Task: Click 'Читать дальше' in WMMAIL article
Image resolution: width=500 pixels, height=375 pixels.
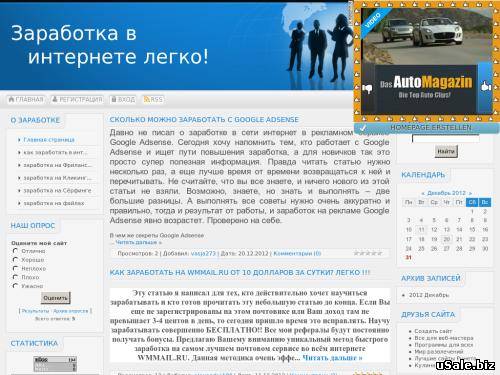Action: pyautogui.click(x=332, y=358)
